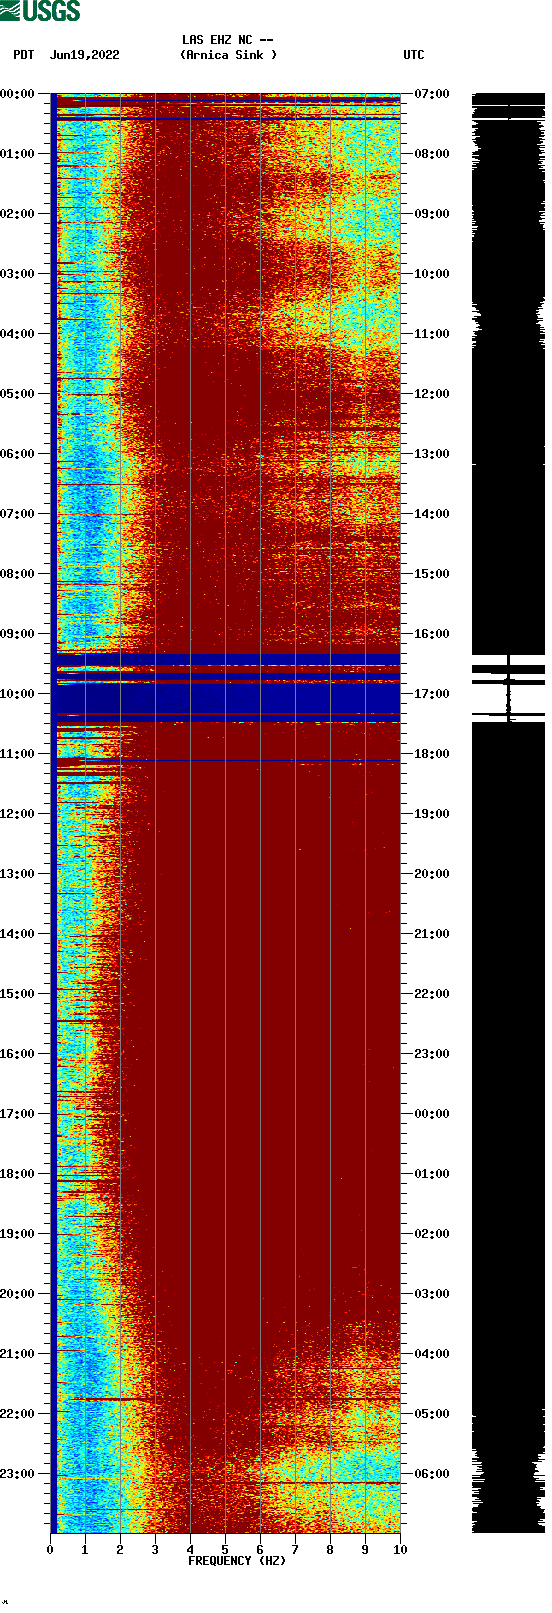Click the '21:00' PDT time label
Image resolution: width=552 pixels, height=1613 pixels.
pyautogui.click(x=17, y=1354)
